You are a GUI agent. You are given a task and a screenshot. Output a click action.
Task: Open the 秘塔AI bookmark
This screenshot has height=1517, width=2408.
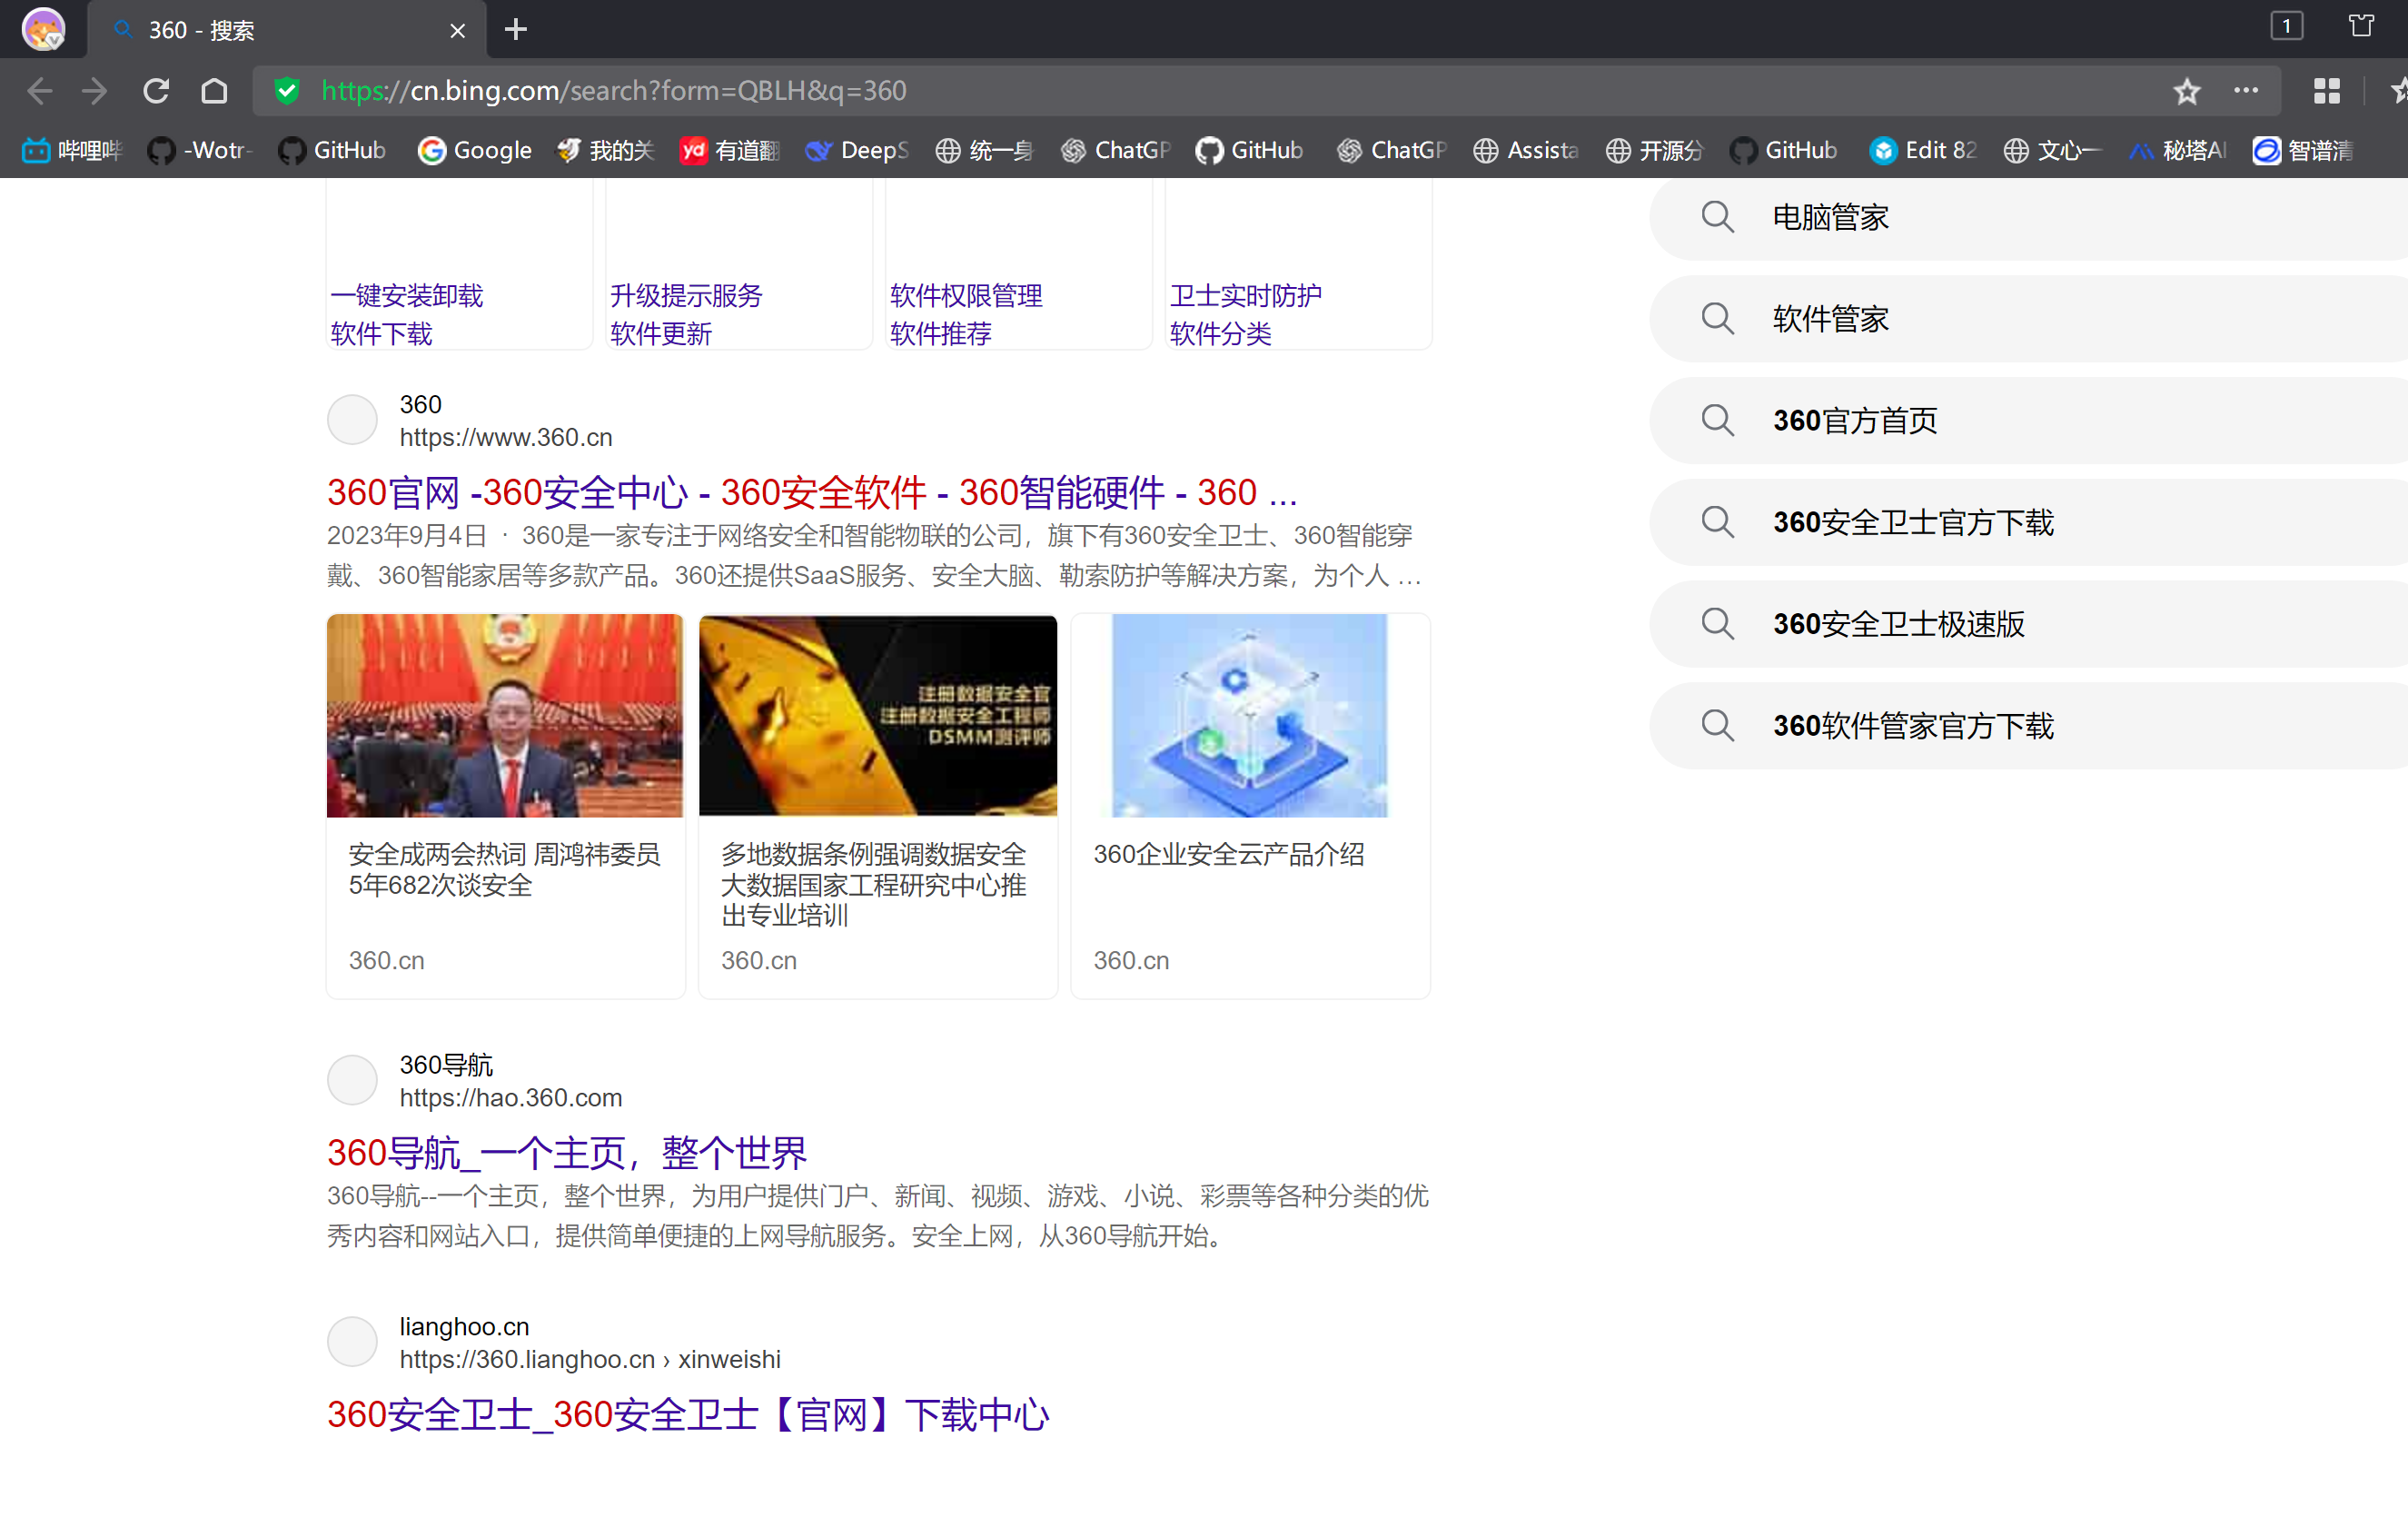point(2177,150)
